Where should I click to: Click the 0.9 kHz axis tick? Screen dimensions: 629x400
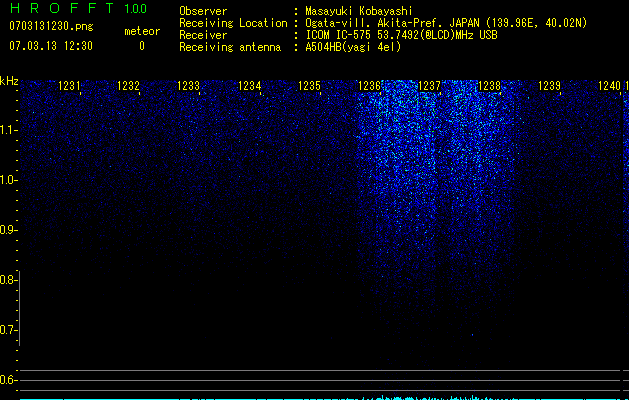pyautogui.click(x=8, y=230)
